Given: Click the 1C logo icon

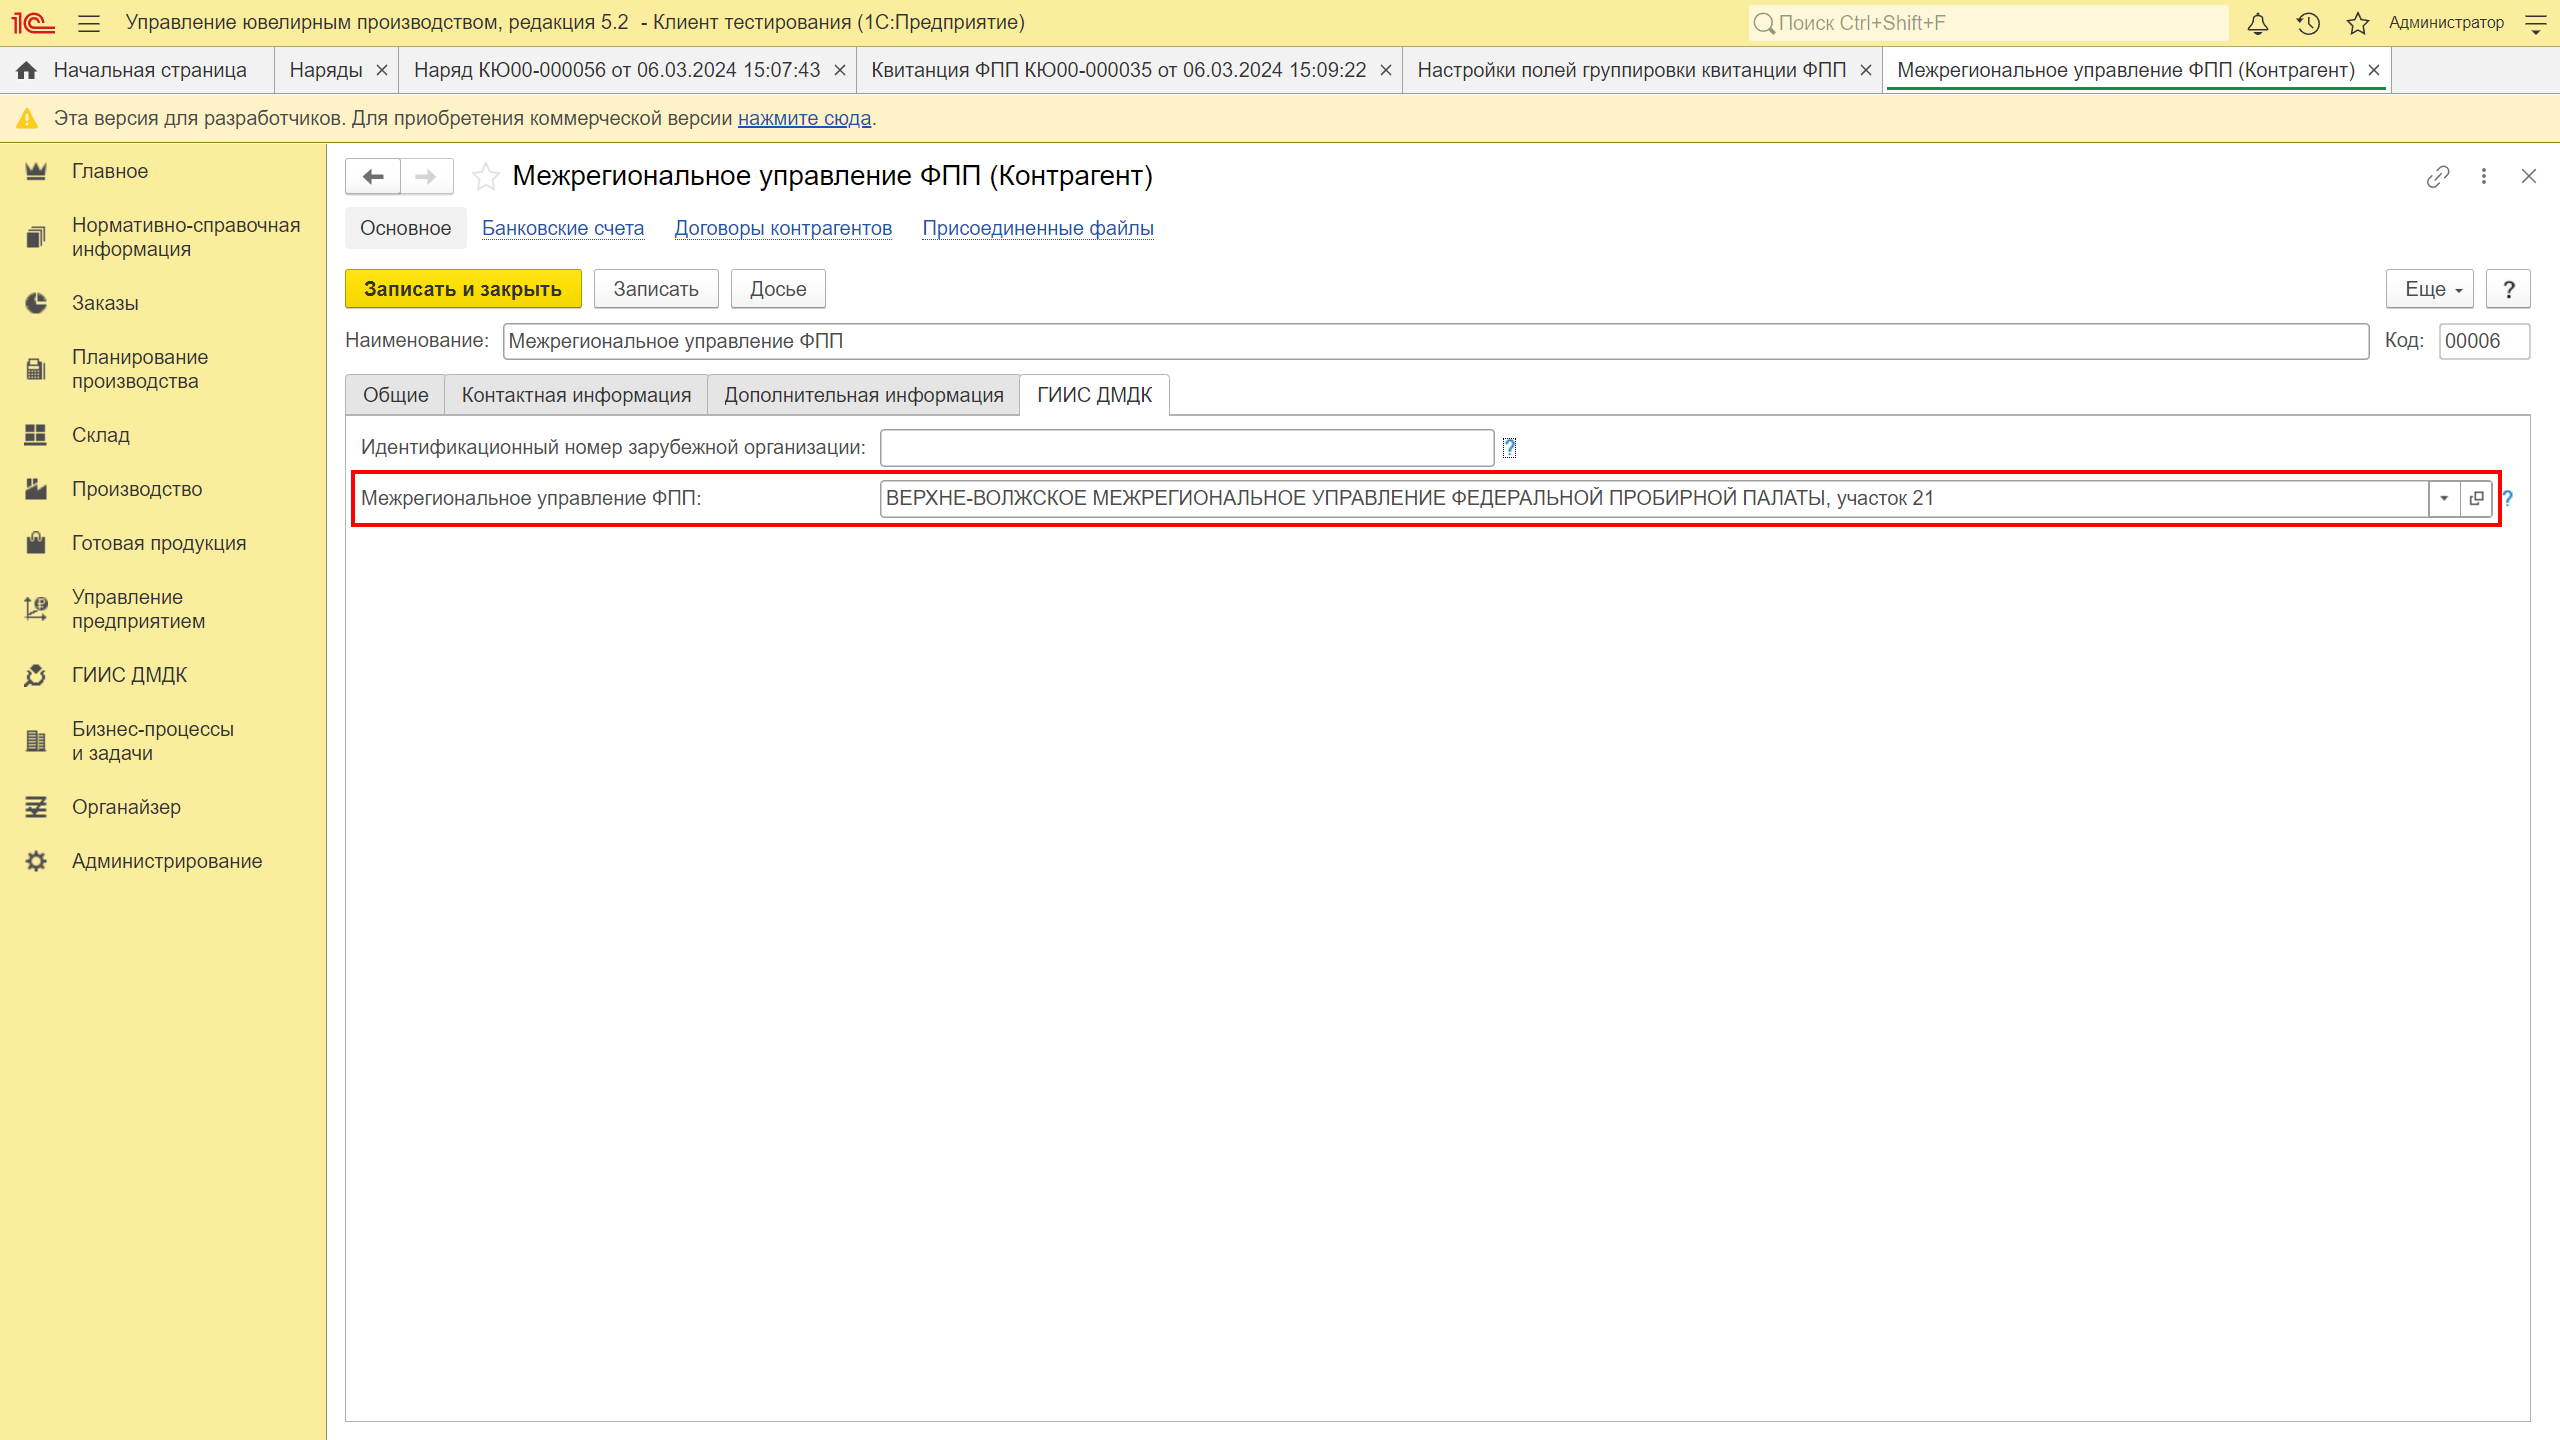Looking at the screenshot, I should pyautogui.click(x=33, y=23).
